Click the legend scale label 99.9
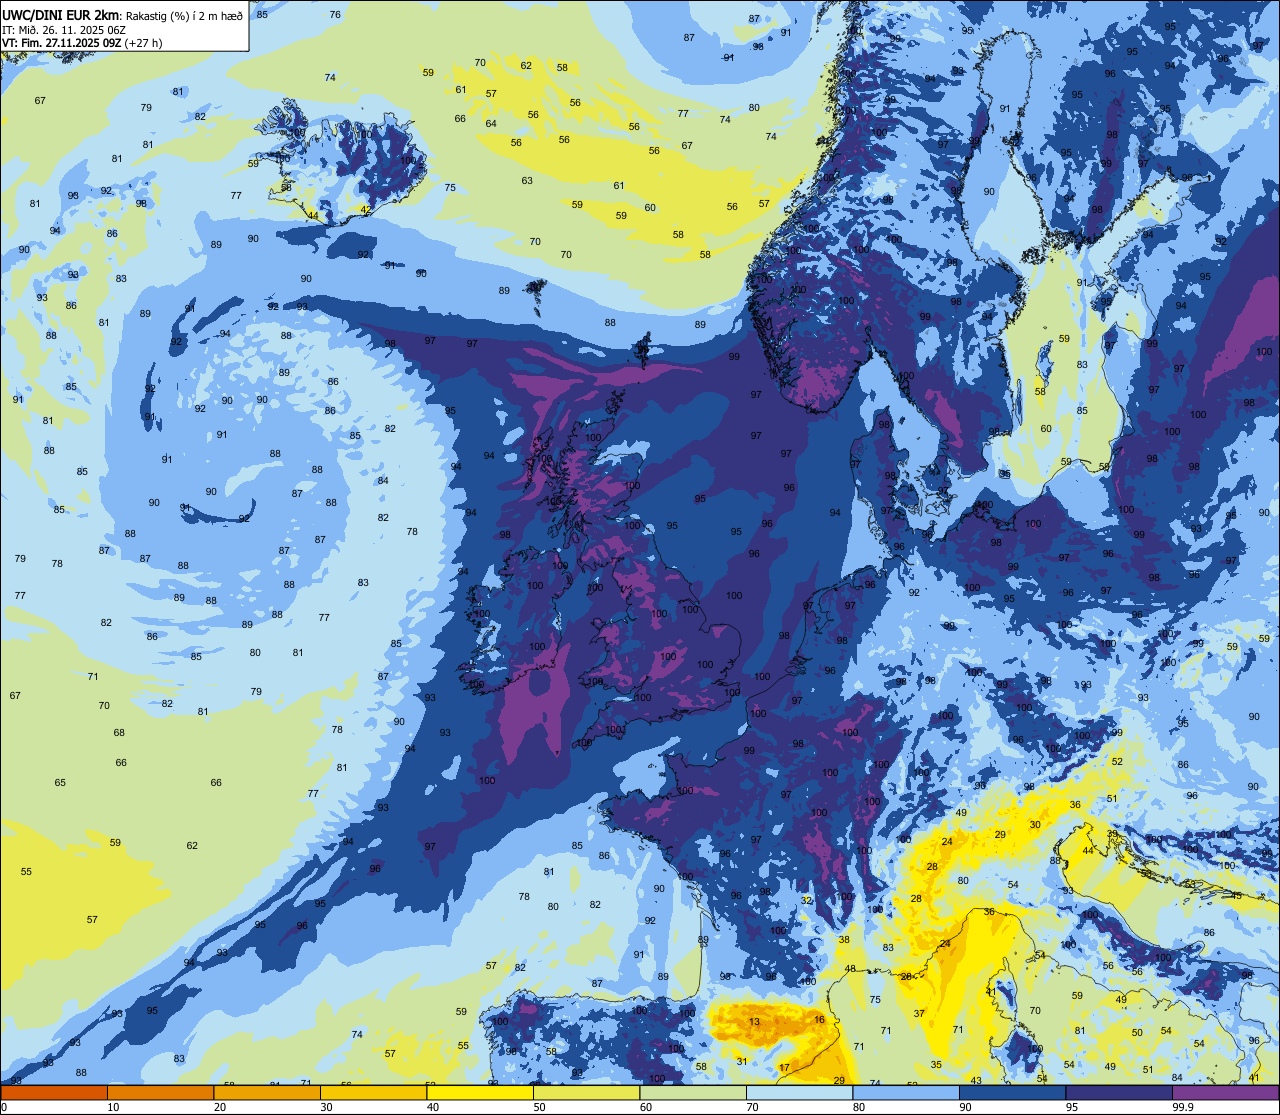This screenshot has height=1115, width=1280. pos(1184,1107)
